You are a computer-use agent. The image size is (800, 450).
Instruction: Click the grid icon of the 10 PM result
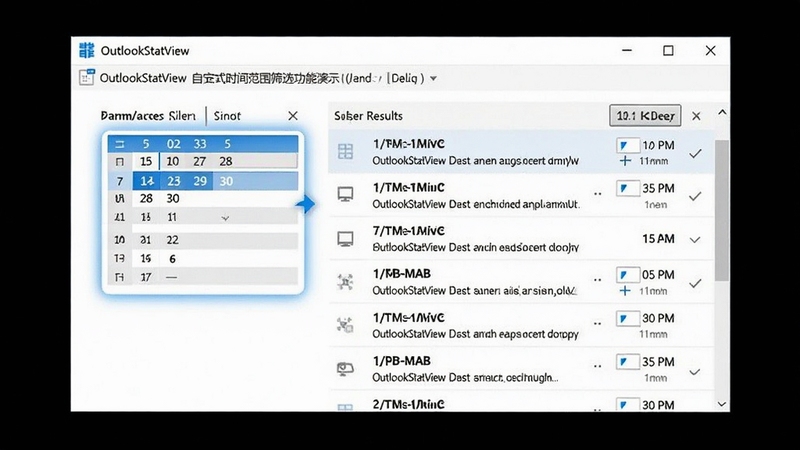tap(345, 151)
